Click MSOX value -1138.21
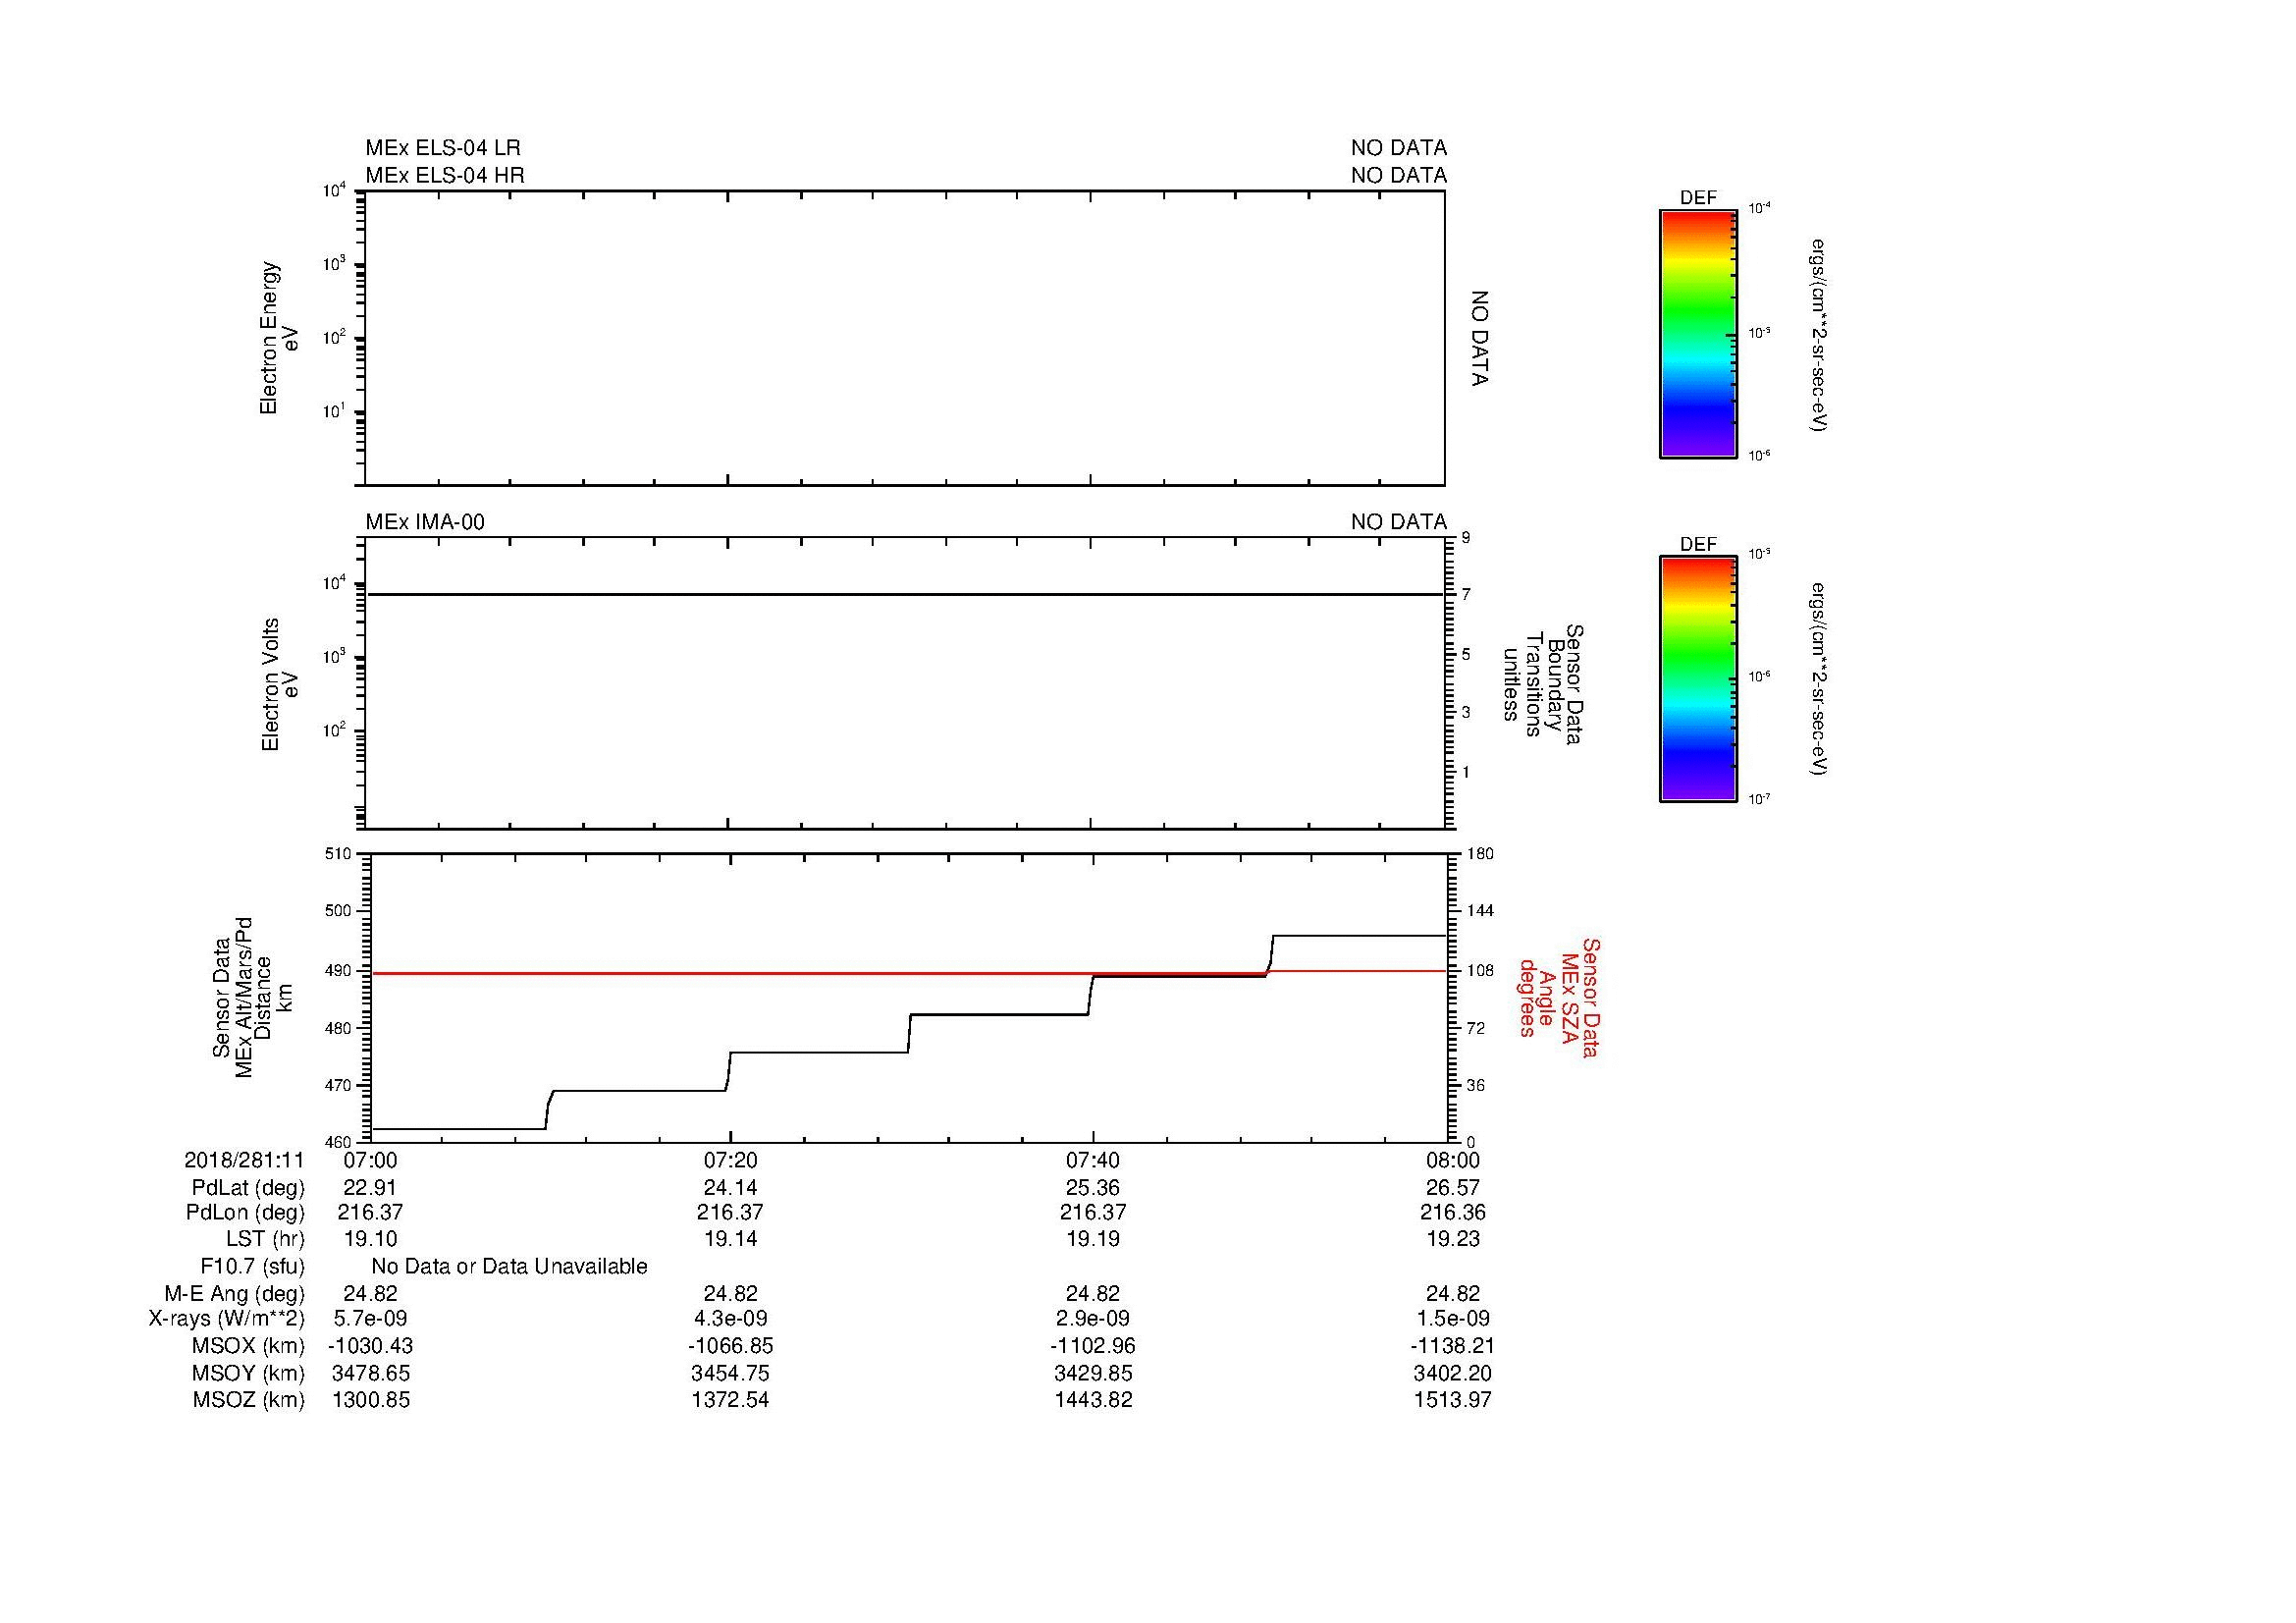2296x1623 pixels. click(1453, 1347)
